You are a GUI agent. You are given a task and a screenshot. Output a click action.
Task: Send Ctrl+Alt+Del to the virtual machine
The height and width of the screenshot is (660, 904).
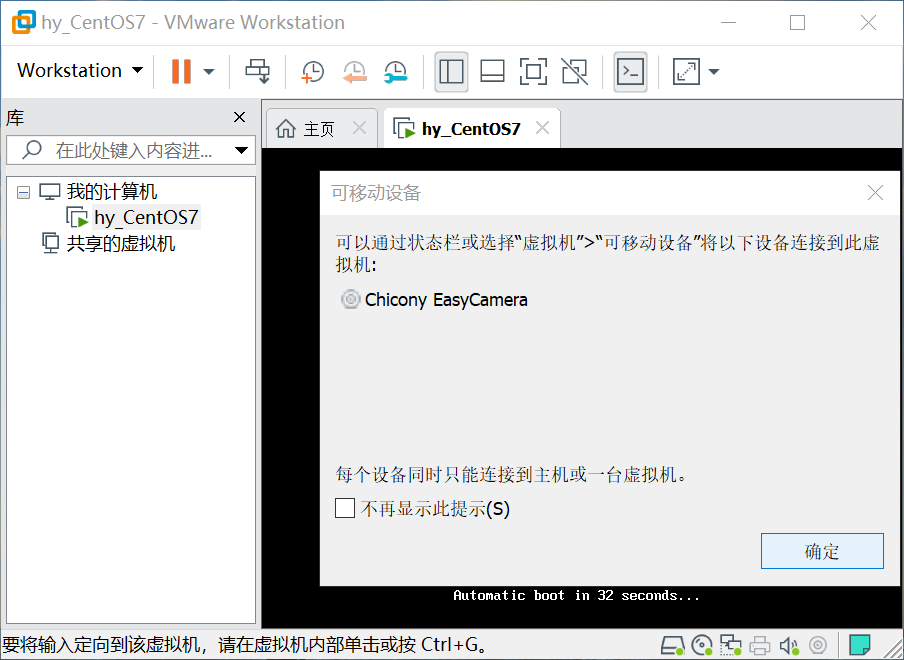click(257, 71)
